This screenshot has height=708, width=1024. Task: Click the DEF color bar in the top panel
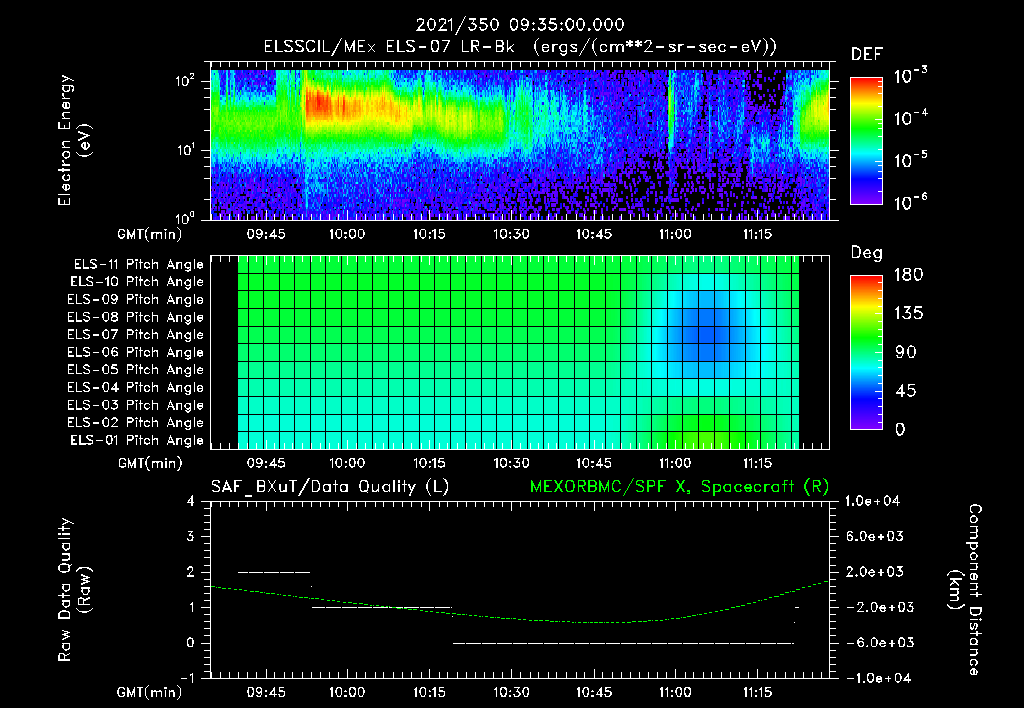pos(866,140)
